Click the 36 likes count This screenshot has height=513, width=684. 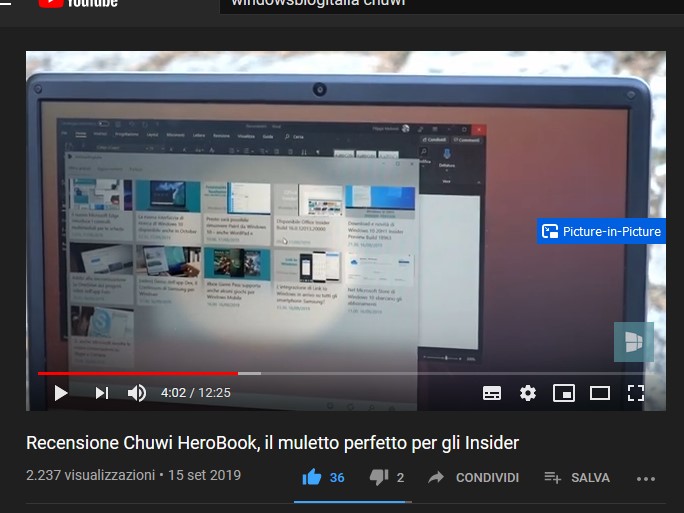point(337,478)
